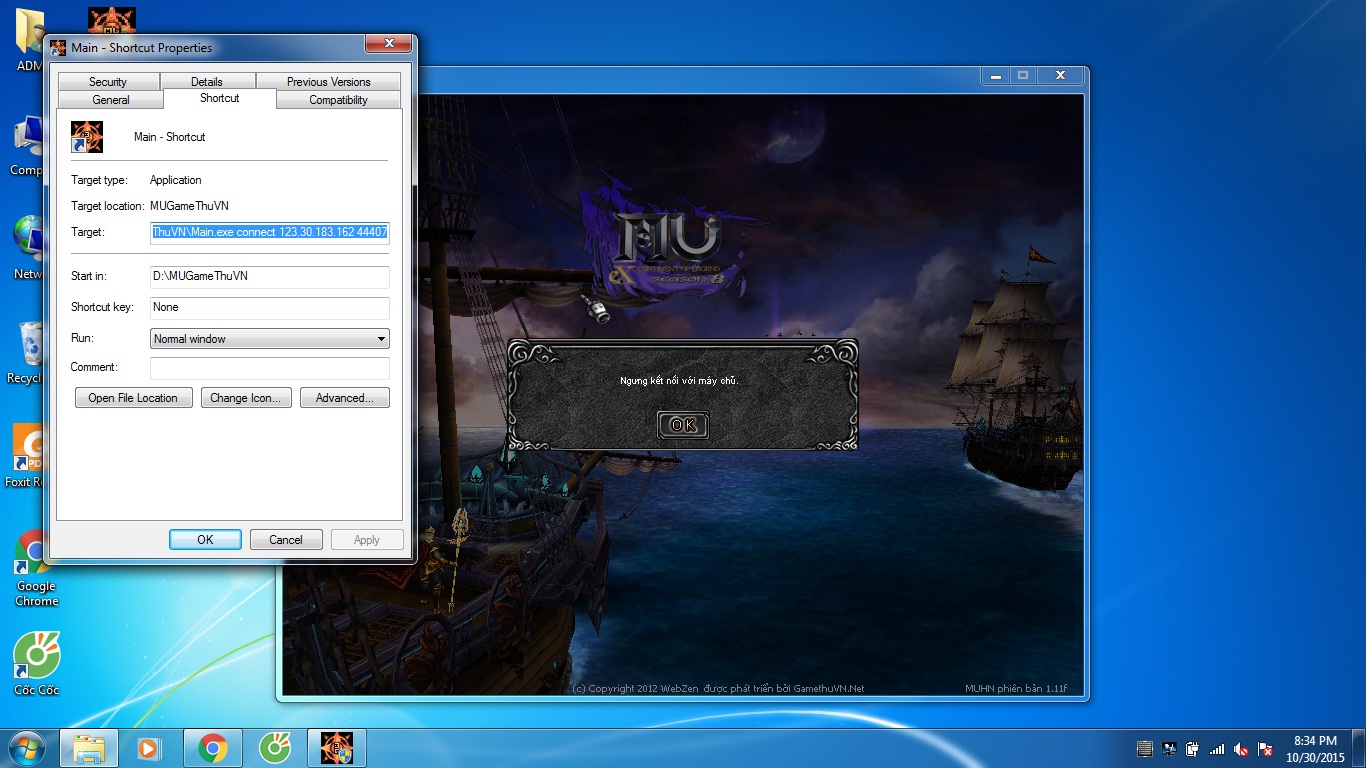This screenshot has width=1366, height=768.
Task: Switch to the Details tab
Action: coord(207,82)
